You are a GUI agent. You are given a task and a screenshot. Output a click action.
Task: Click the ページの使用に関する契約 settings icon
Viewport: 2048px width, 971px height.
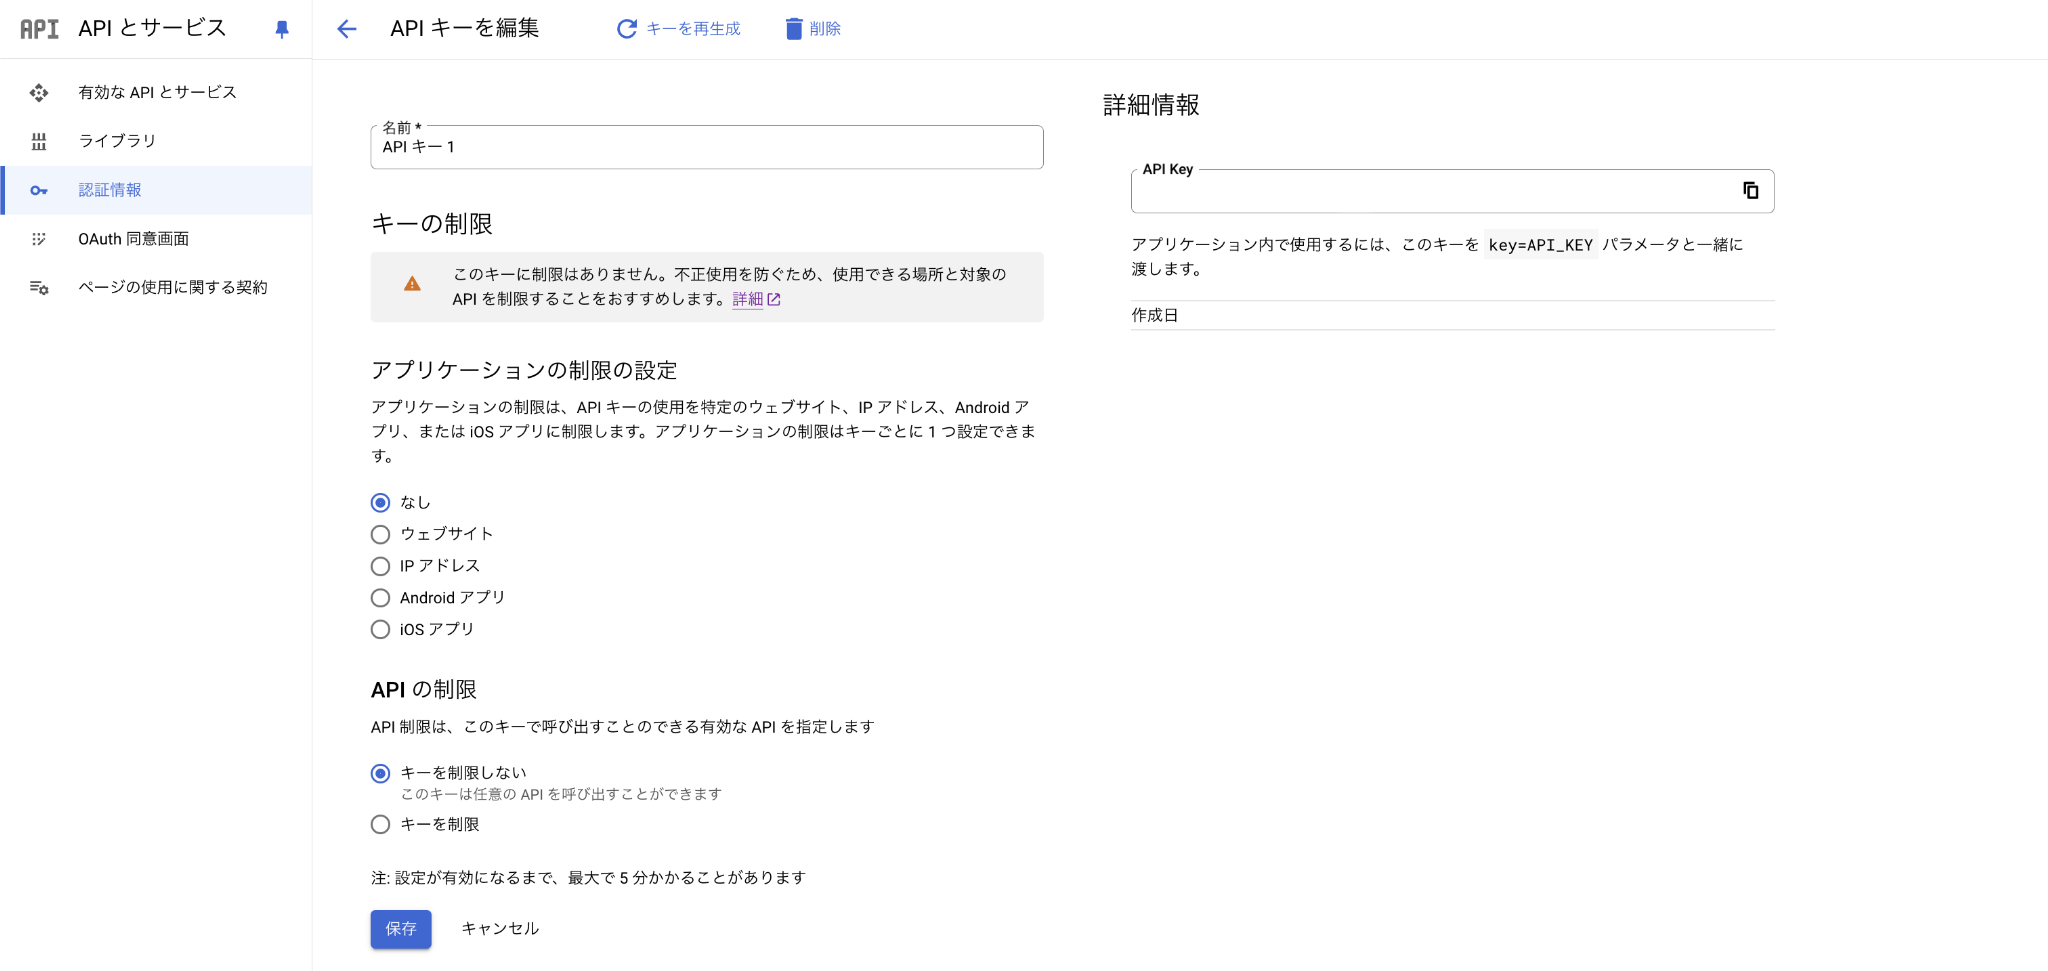point(39,288)
